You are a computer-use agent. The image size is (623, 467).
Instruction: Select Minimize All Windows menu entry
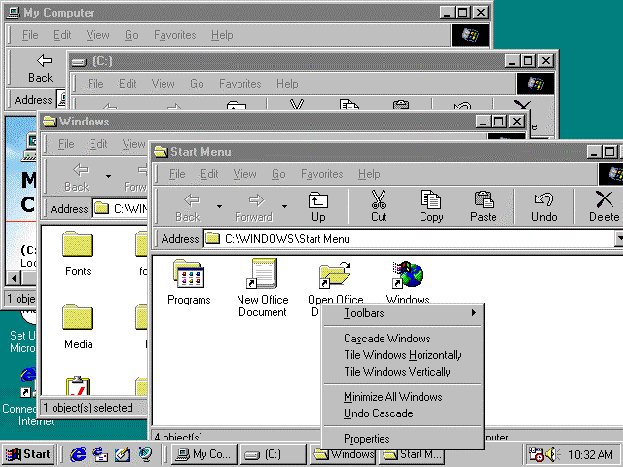(393, 397)
